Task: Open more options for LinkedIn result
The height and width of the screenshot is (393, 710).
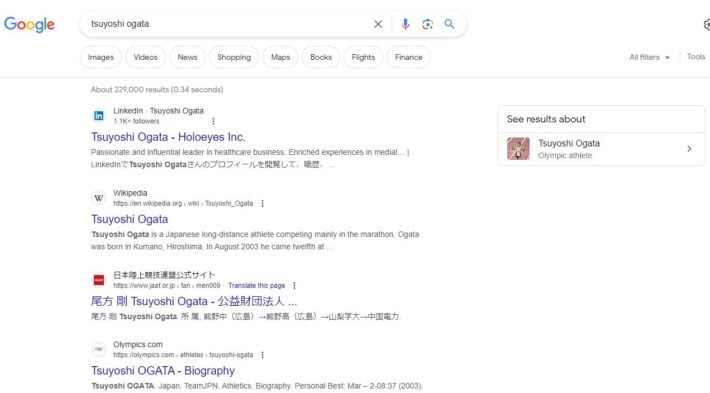Action: (x=213, y=121)
